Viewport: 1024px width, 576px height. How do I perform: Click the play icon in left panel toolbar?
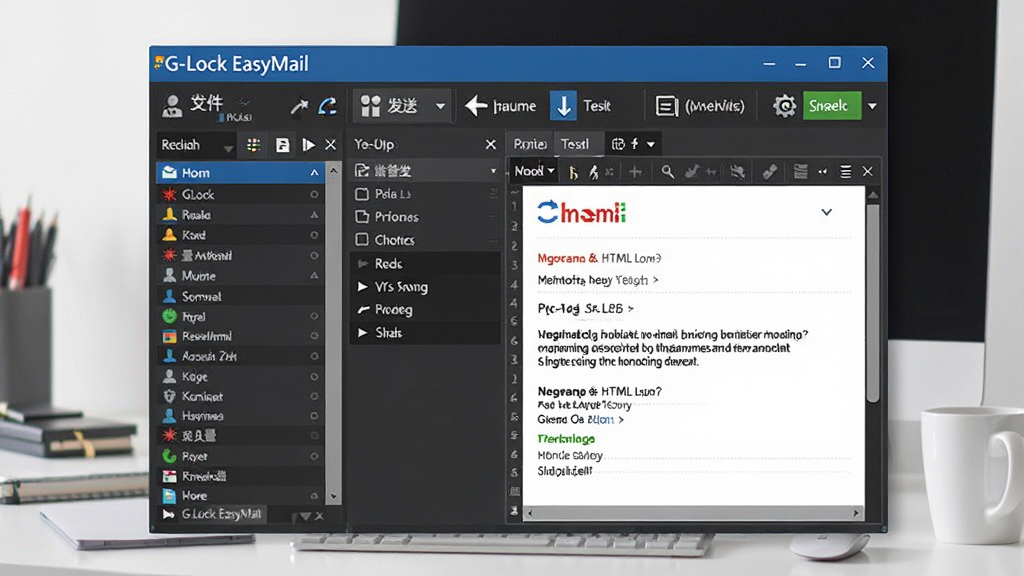tap(308, 145)
